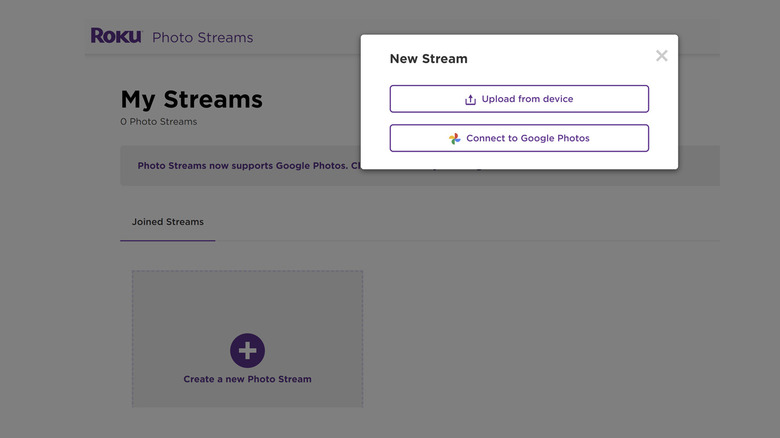Click the banner text right of the dialog

click(699, 166)
